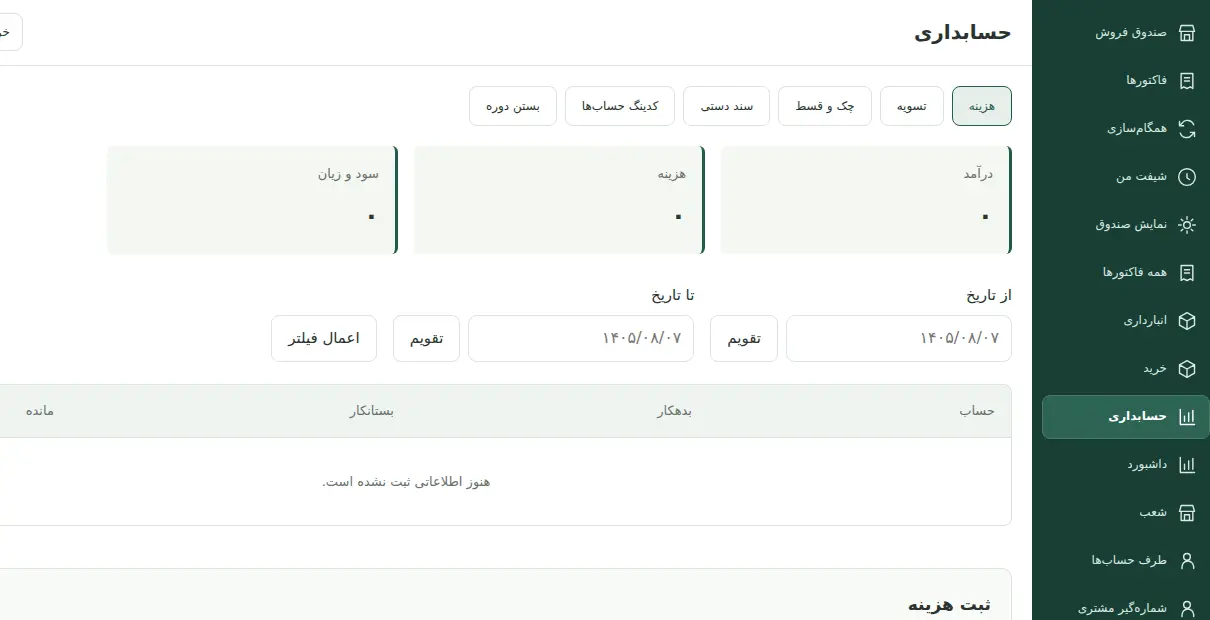Open خرید section
This screenshot has width=1210, height=620.
pyautogui.click(x=1125, y=369)
